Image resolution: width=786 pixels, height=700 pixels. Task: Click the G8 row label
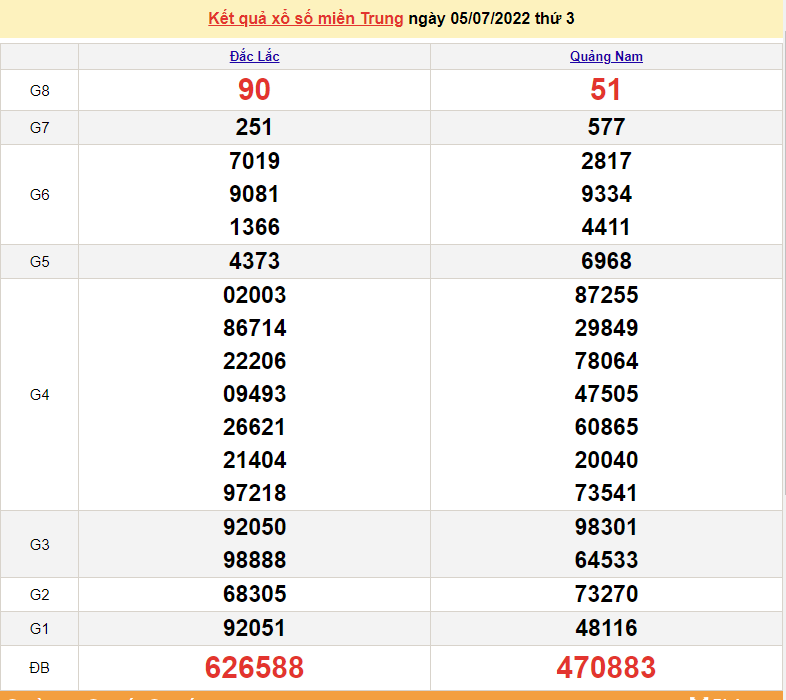[40, 91]
